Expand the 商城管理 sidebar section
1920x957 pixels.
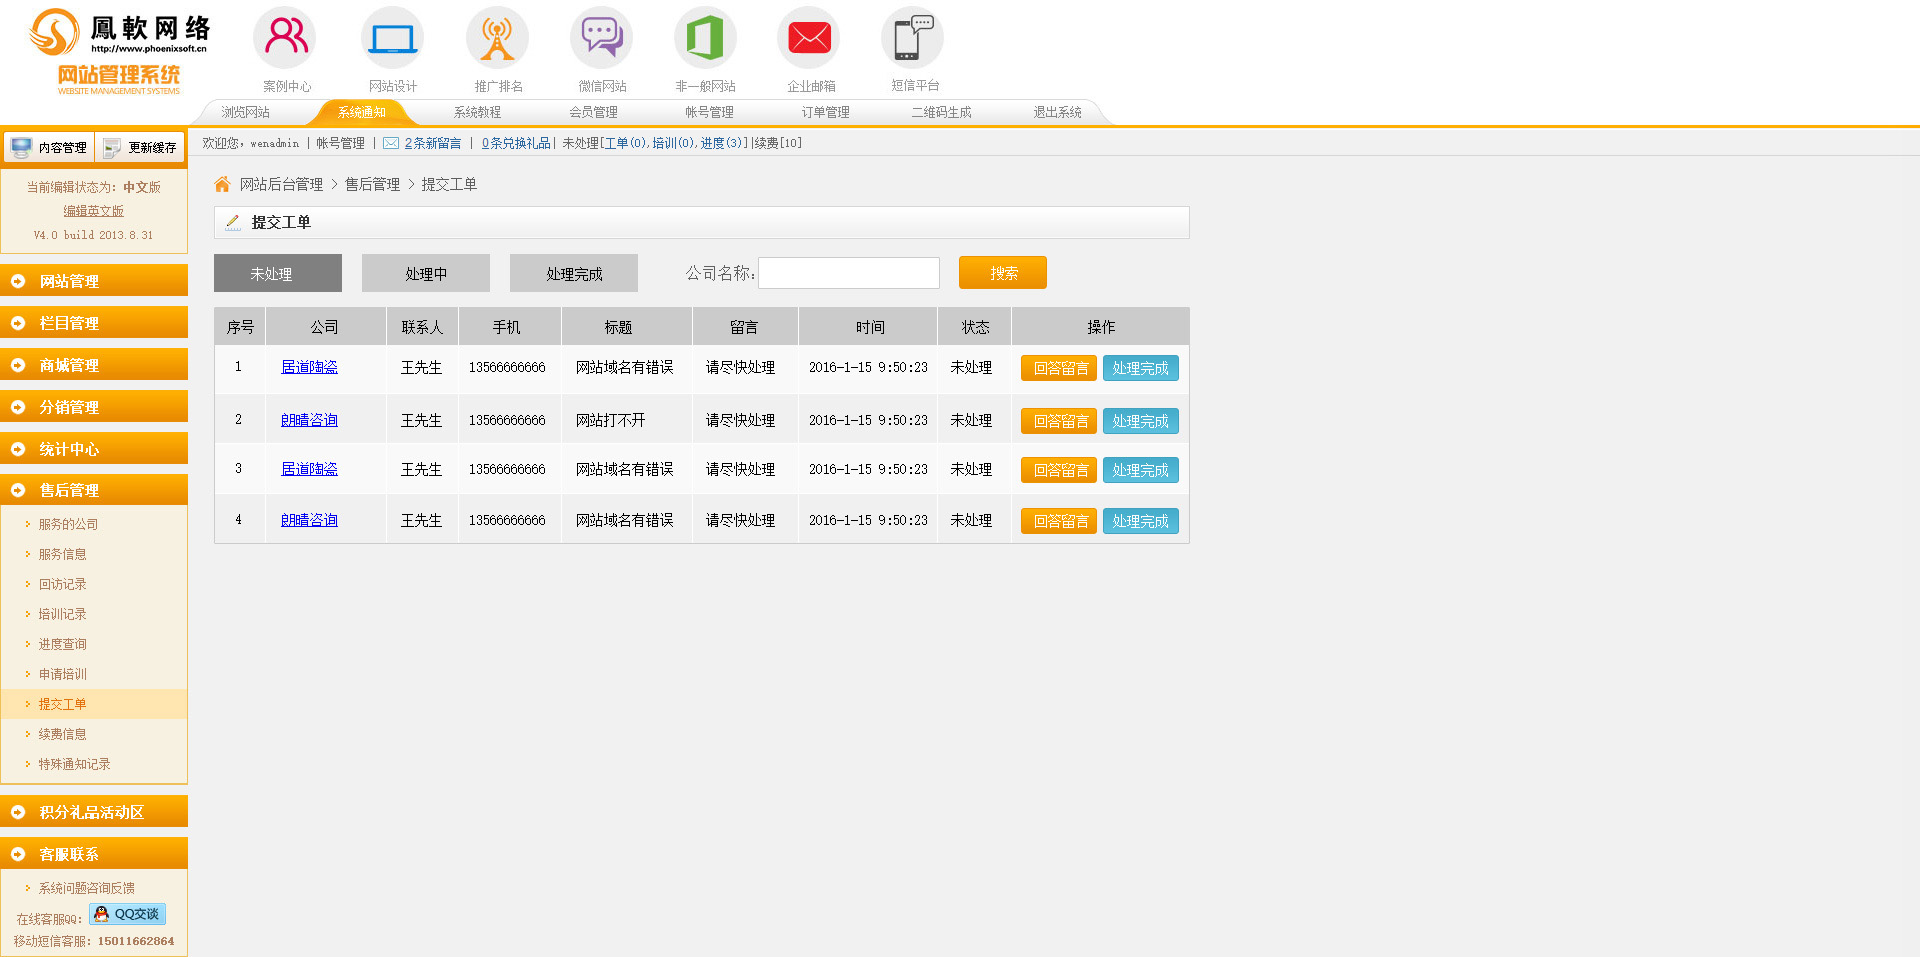click(x=94, y=365)
